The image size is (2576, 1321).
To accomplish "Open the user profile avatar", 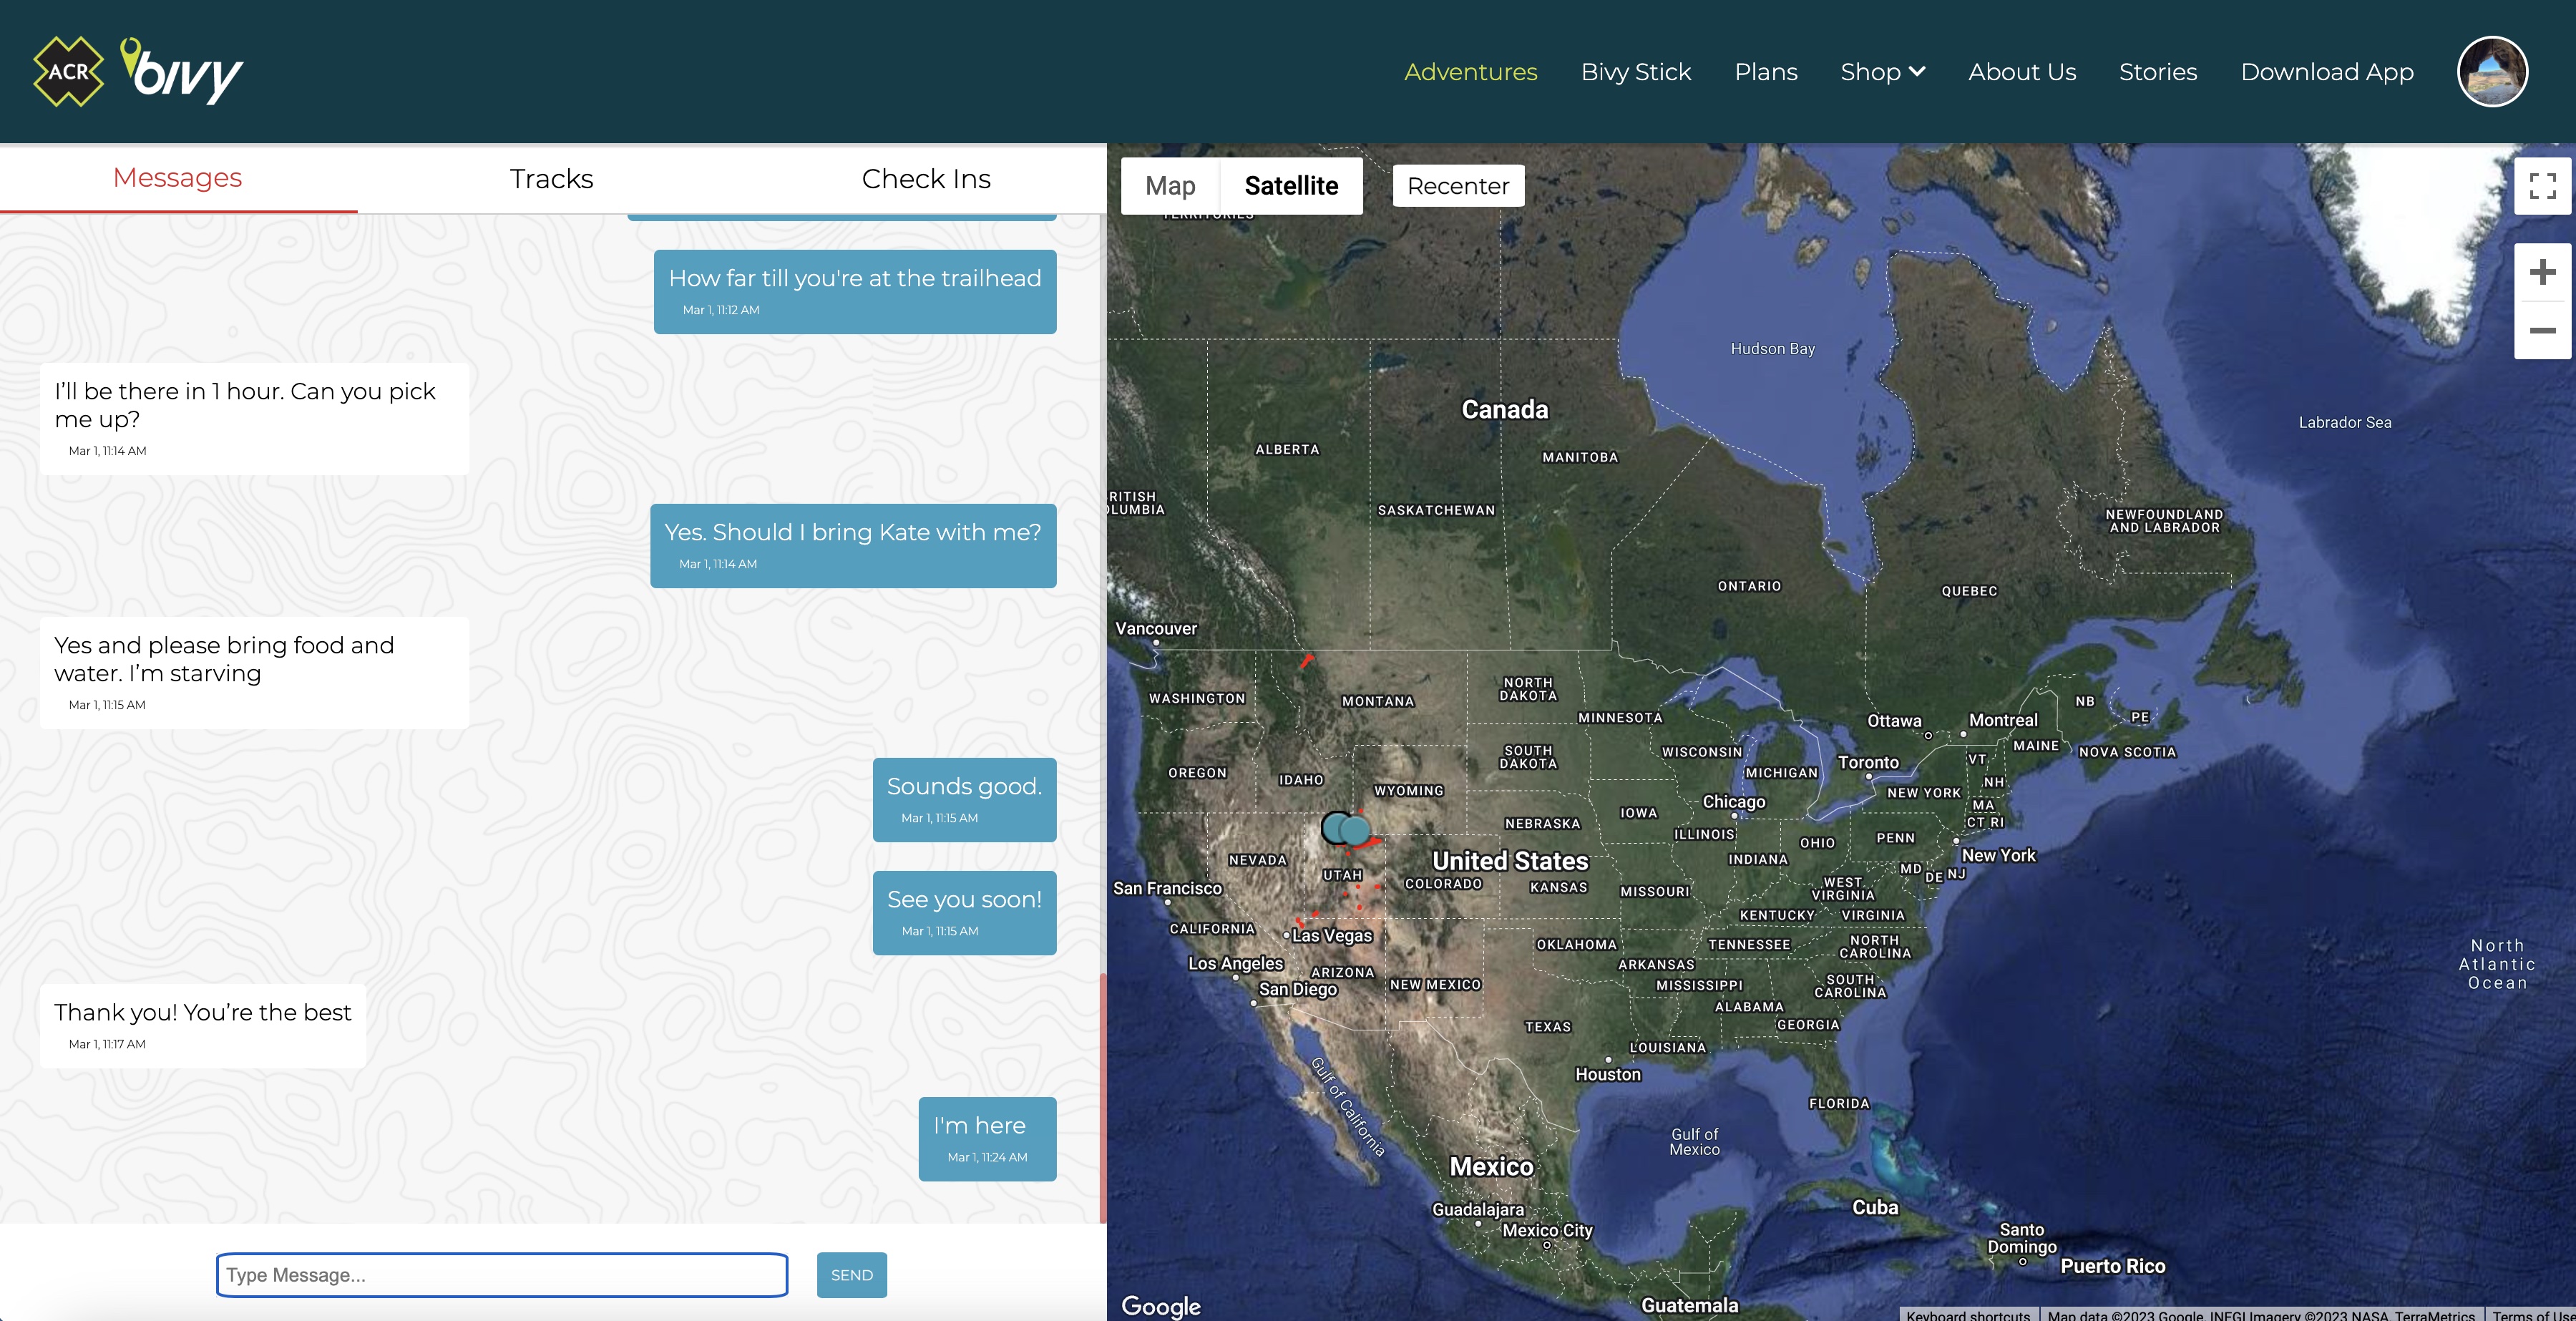I will pos(2492,71).
